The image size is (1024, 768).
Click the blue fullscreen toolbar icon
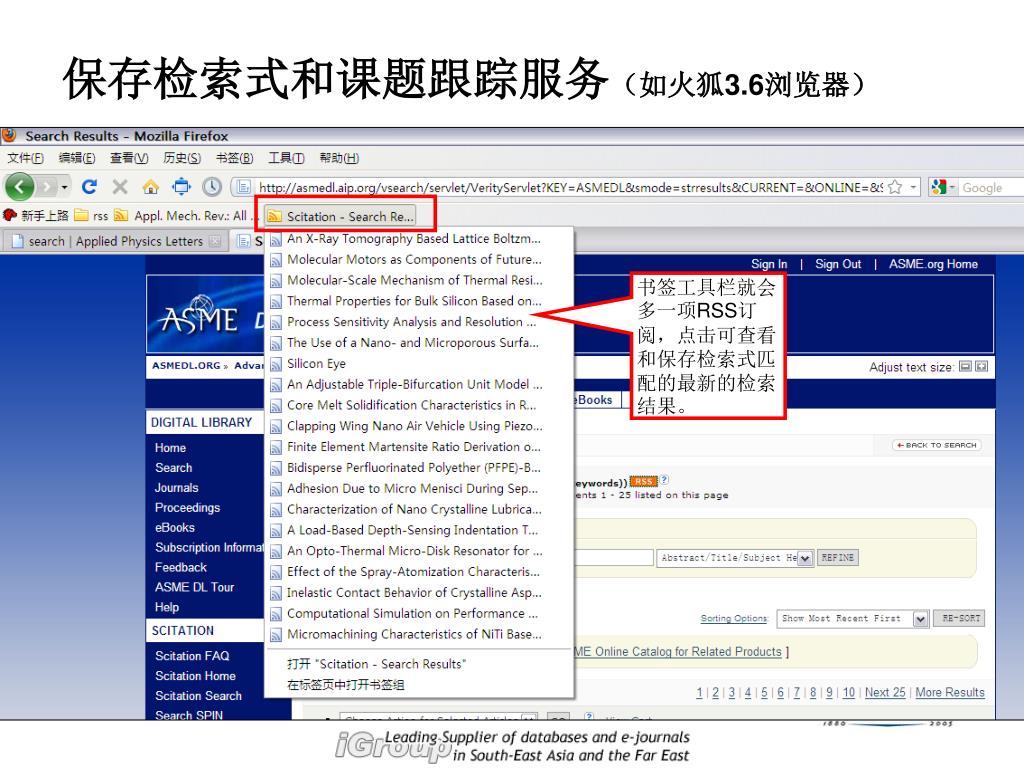pyautogui.click(x=182, y=187)
